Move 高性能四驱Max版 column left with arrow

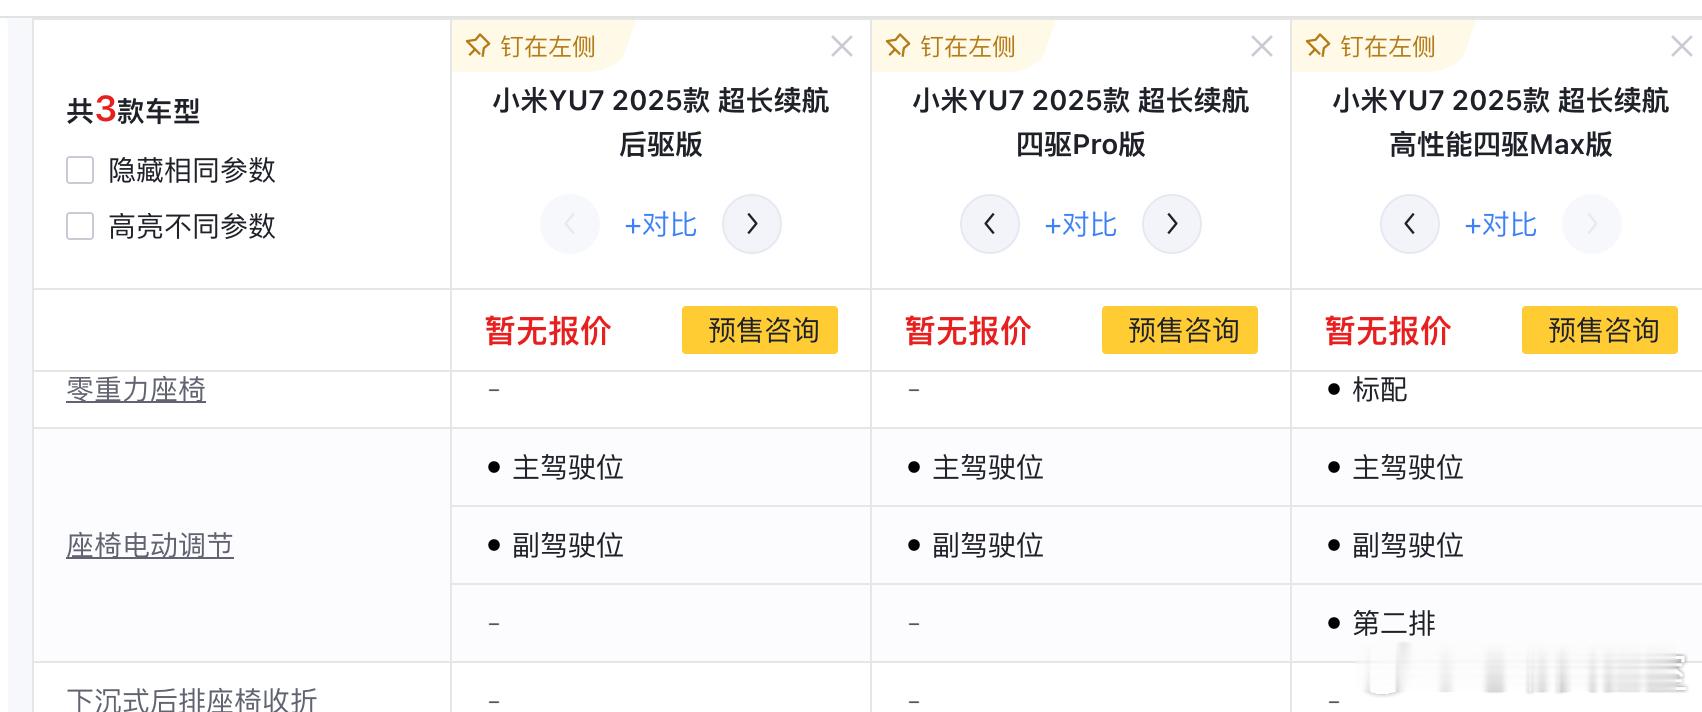[x=1410, y=224]
